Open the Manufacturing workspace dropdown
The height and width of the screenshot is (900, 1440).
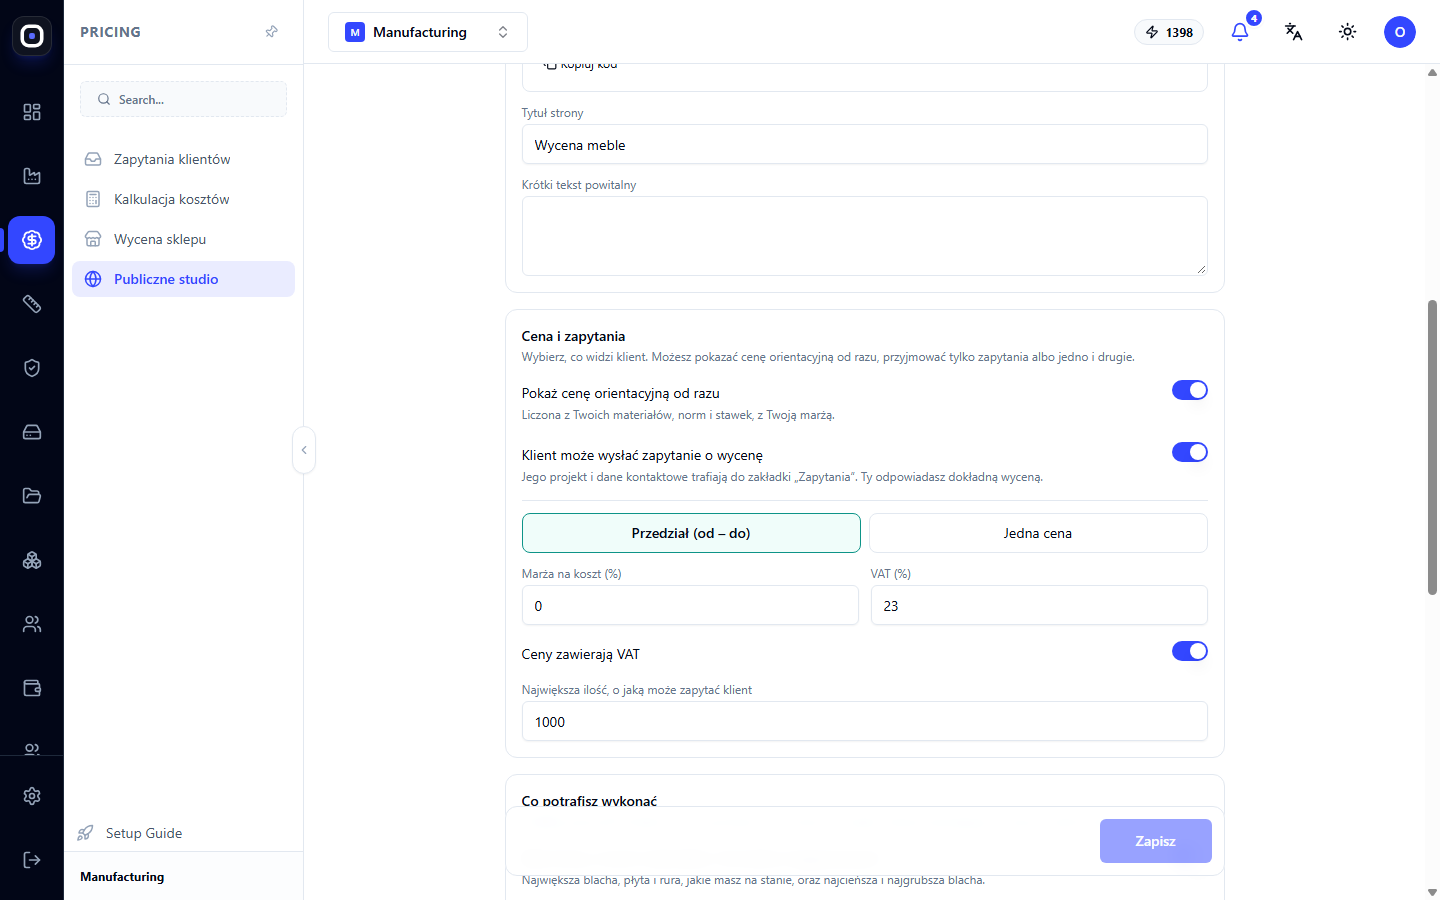pos(428,32)
